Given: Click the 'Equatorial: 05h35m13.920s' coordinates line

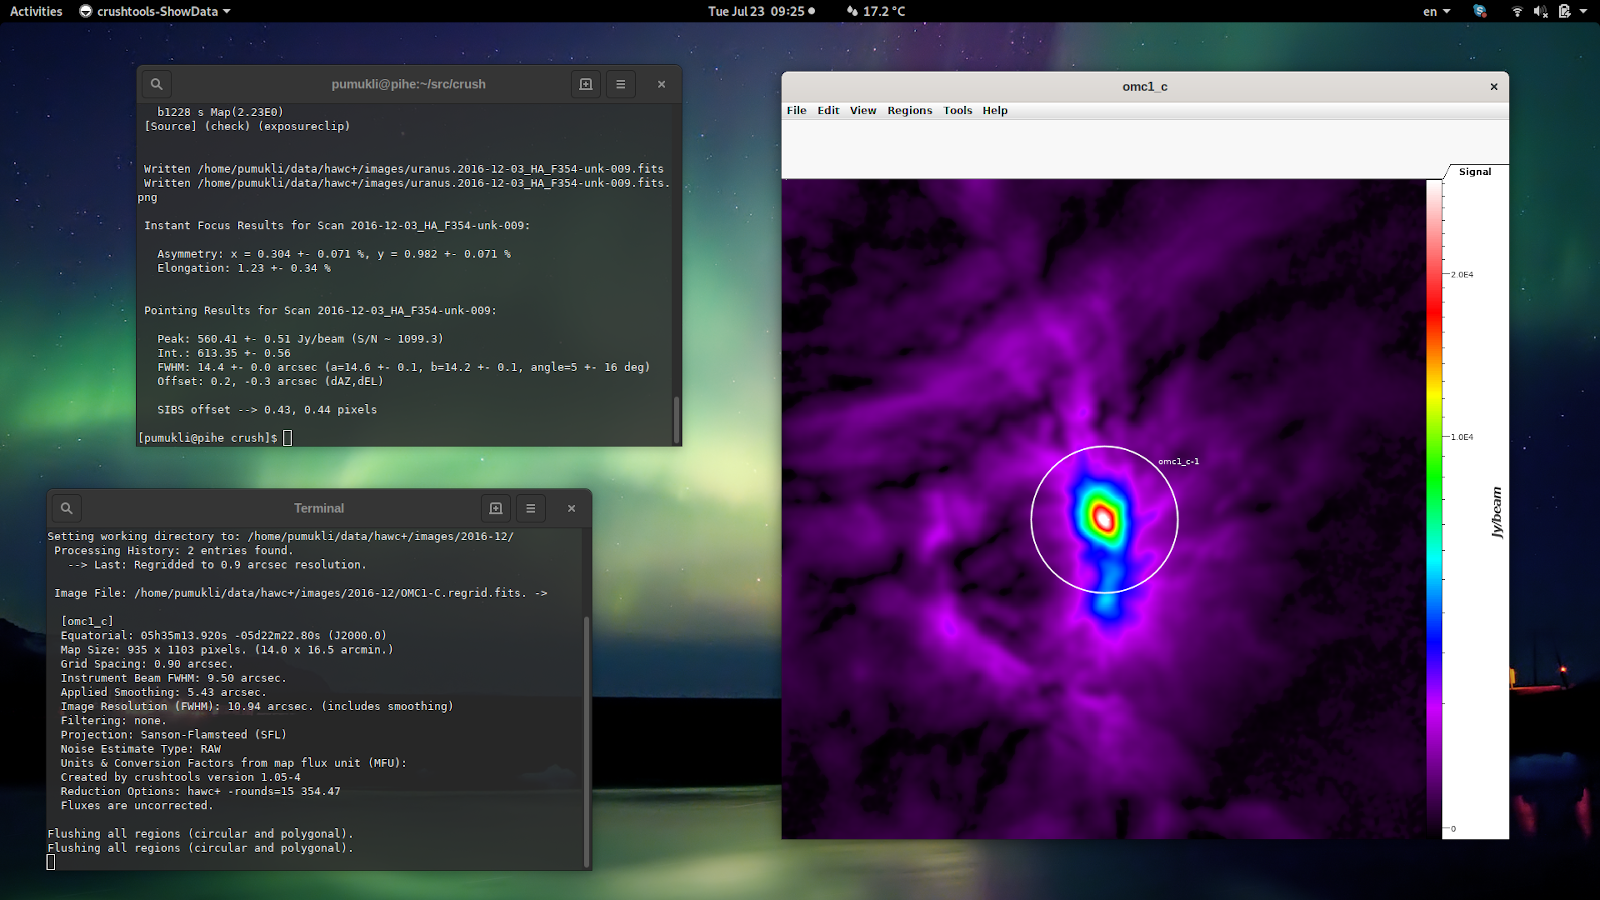Looking at the screenshot, I should (223, 636).
